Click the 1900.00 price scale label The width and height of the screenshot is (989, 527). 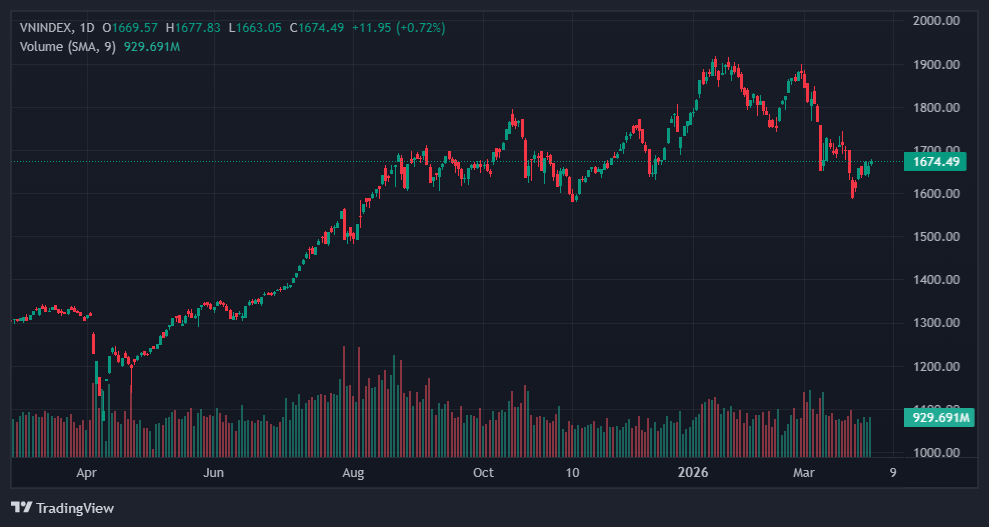point(936,64)
